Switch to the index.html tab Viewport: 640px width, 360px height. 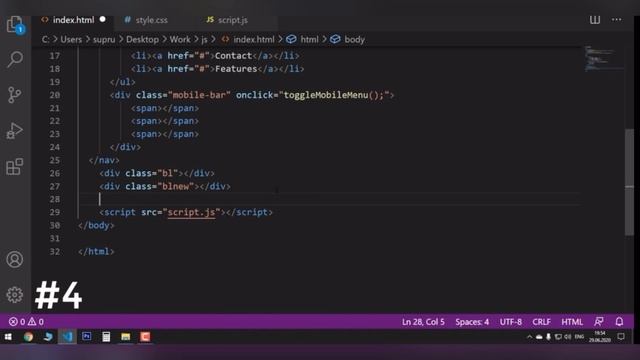click(73, 20)
